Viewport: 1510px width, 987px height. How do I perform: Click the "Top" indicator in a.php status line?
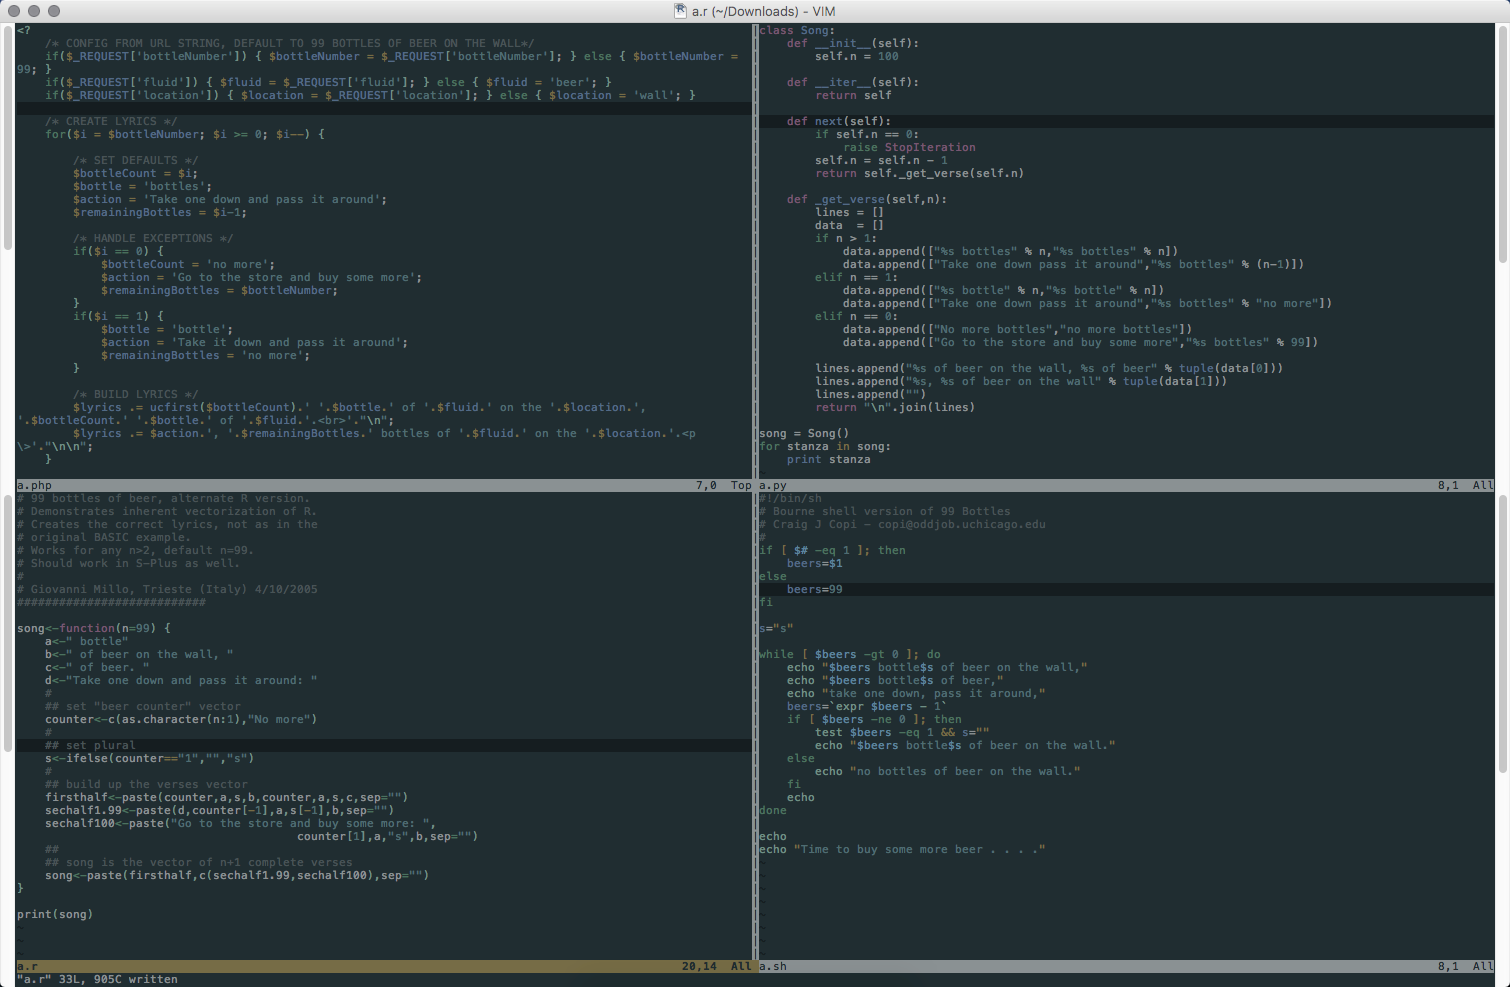[x=741, y=485]
